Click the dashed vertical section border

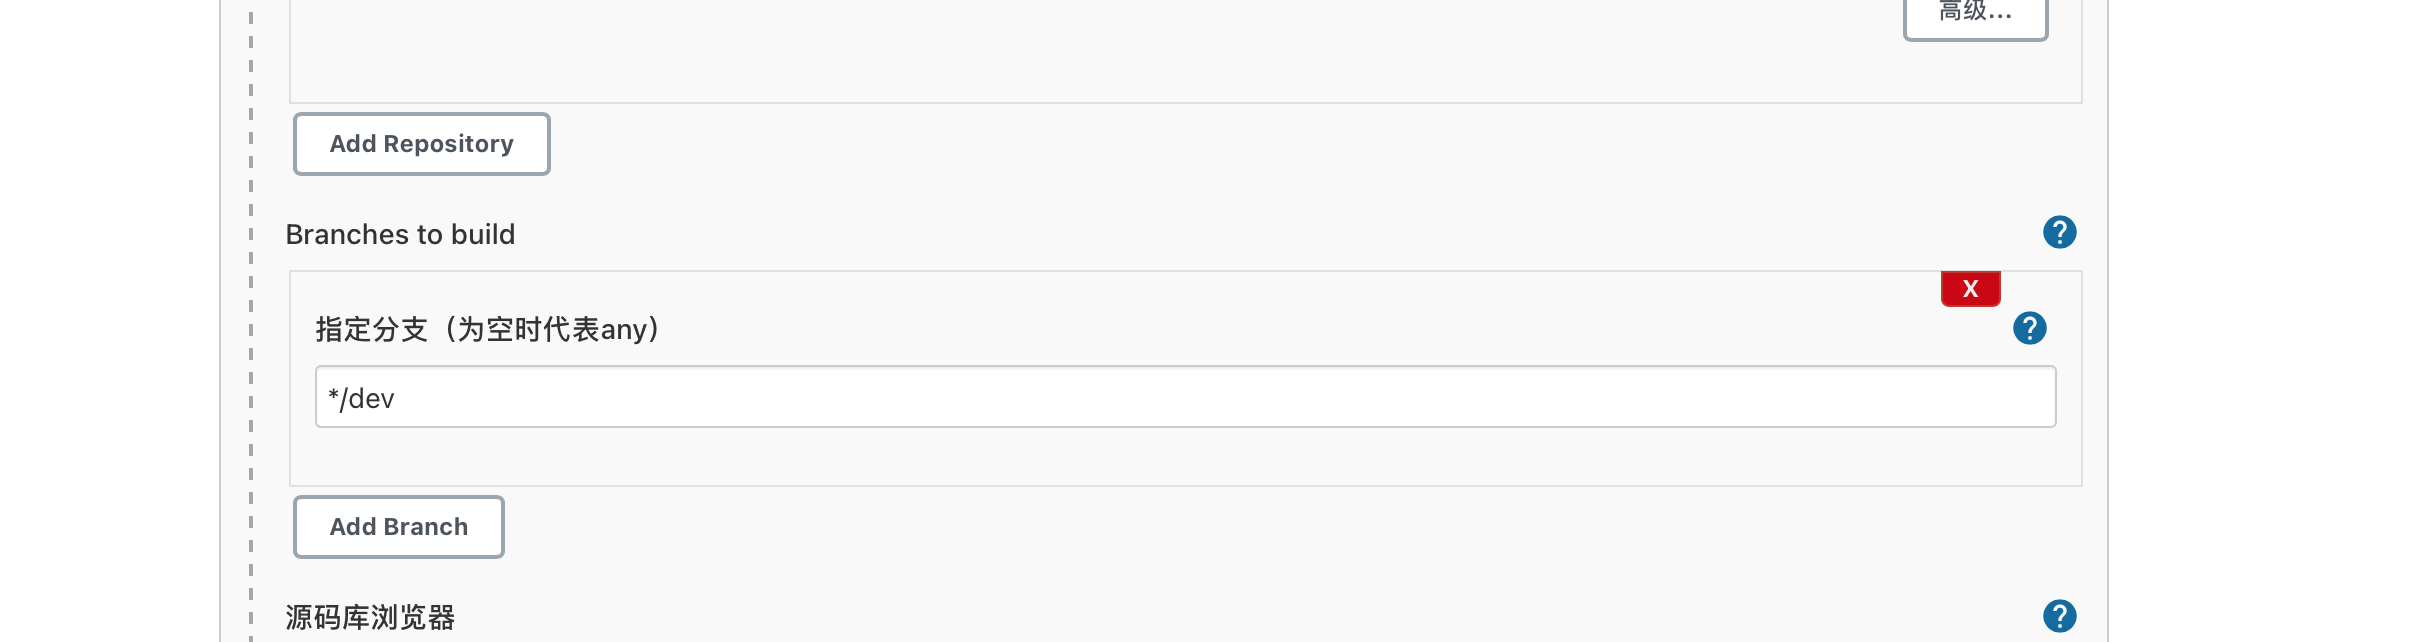click(250, 320)
